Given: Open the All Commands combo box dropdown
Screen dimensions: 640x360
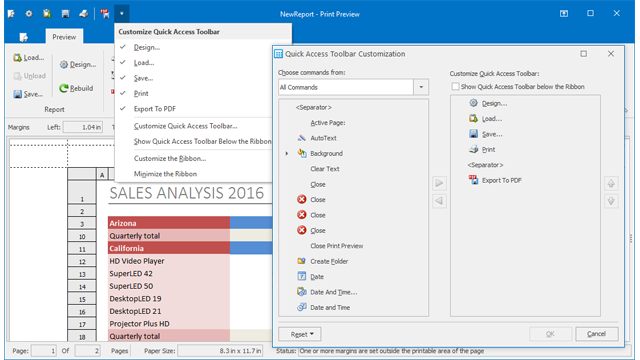Looking at the screenshot, I should coord(421,87).
